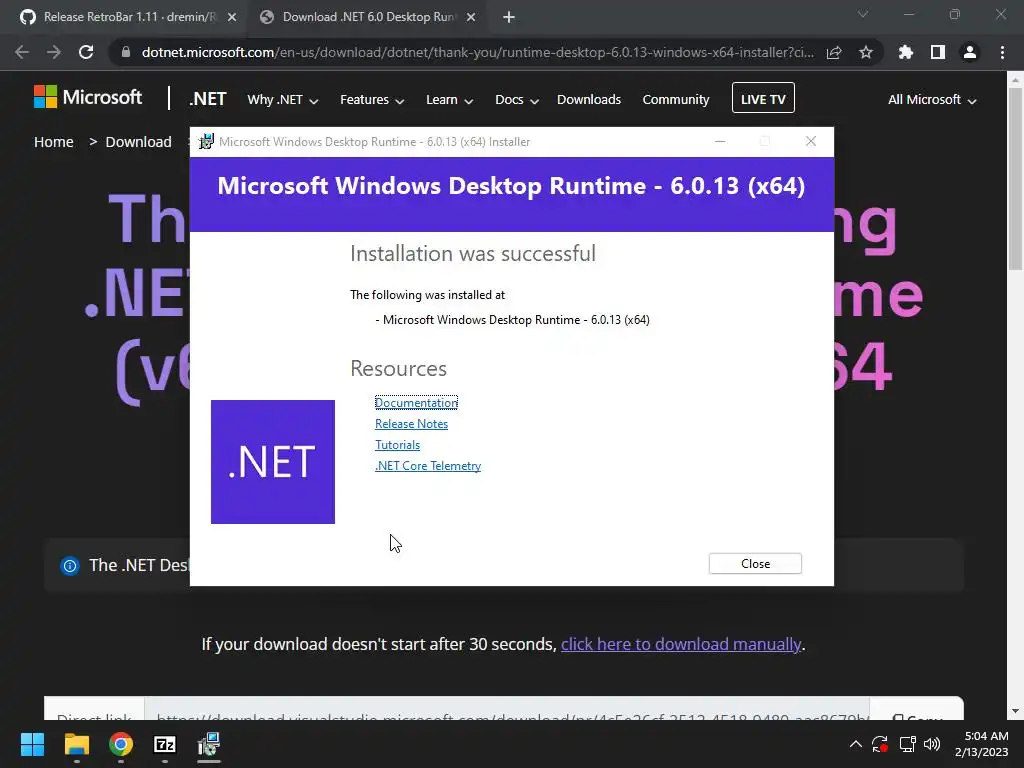1024x768 pixels.
Task: Open Chrome tab search chevron
Action: [x=863, y=14]
